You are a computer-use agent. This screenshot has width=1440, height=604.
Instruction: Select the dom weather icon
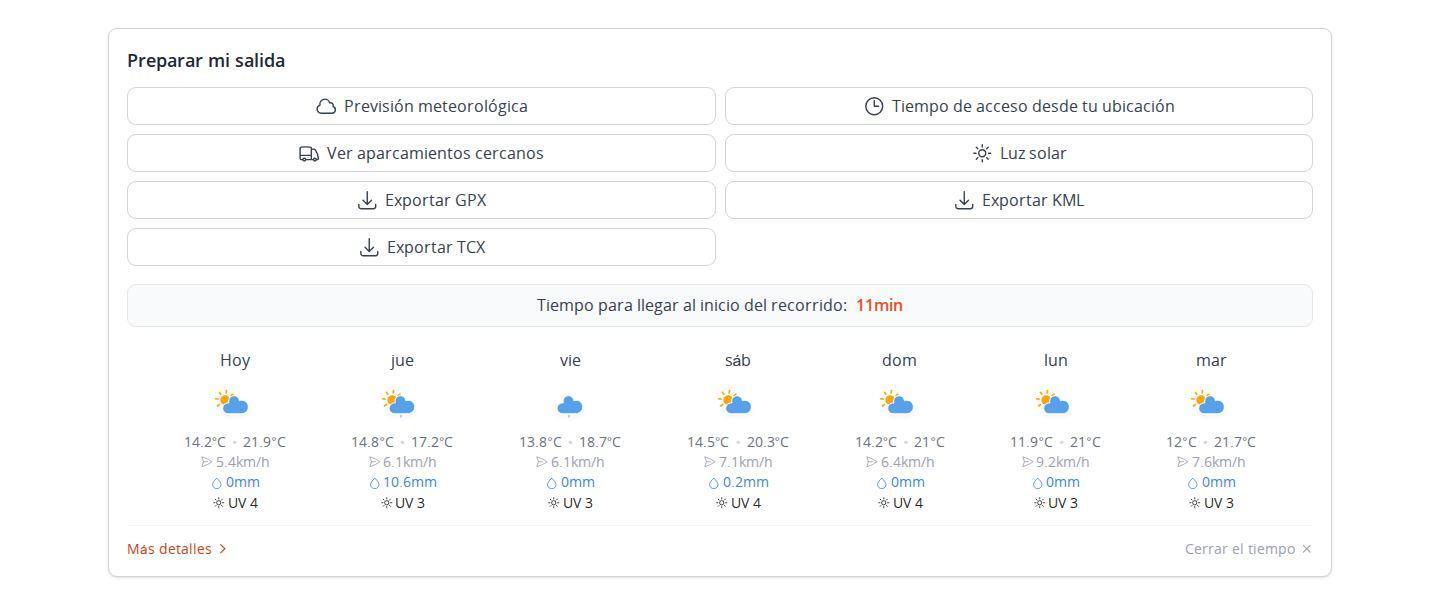tap(897, 403)
